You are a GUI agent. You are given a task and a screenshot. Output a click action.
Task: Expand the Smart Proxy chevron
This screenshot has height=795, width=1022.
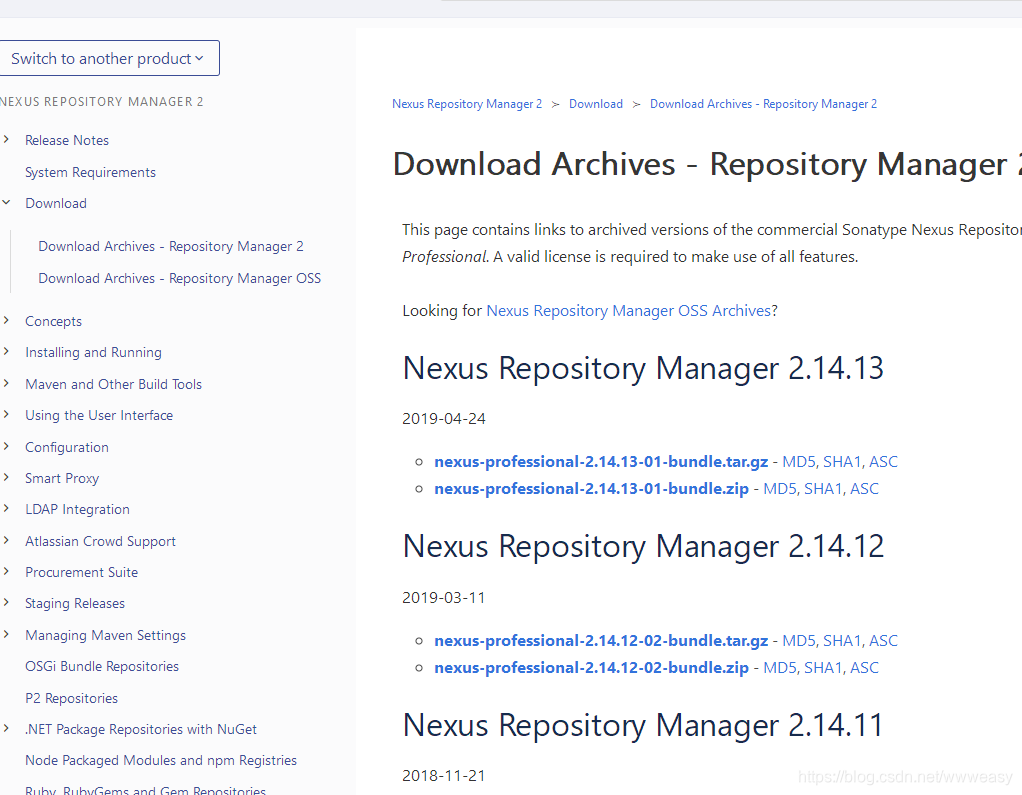tap(7, 478)
